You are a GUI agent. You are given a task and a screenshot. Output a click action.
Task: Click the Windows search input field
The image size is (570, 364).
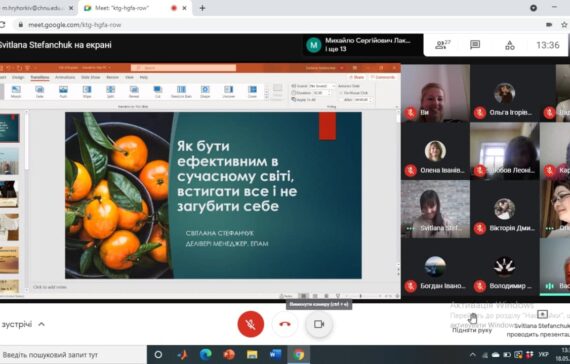click(73, 355)
